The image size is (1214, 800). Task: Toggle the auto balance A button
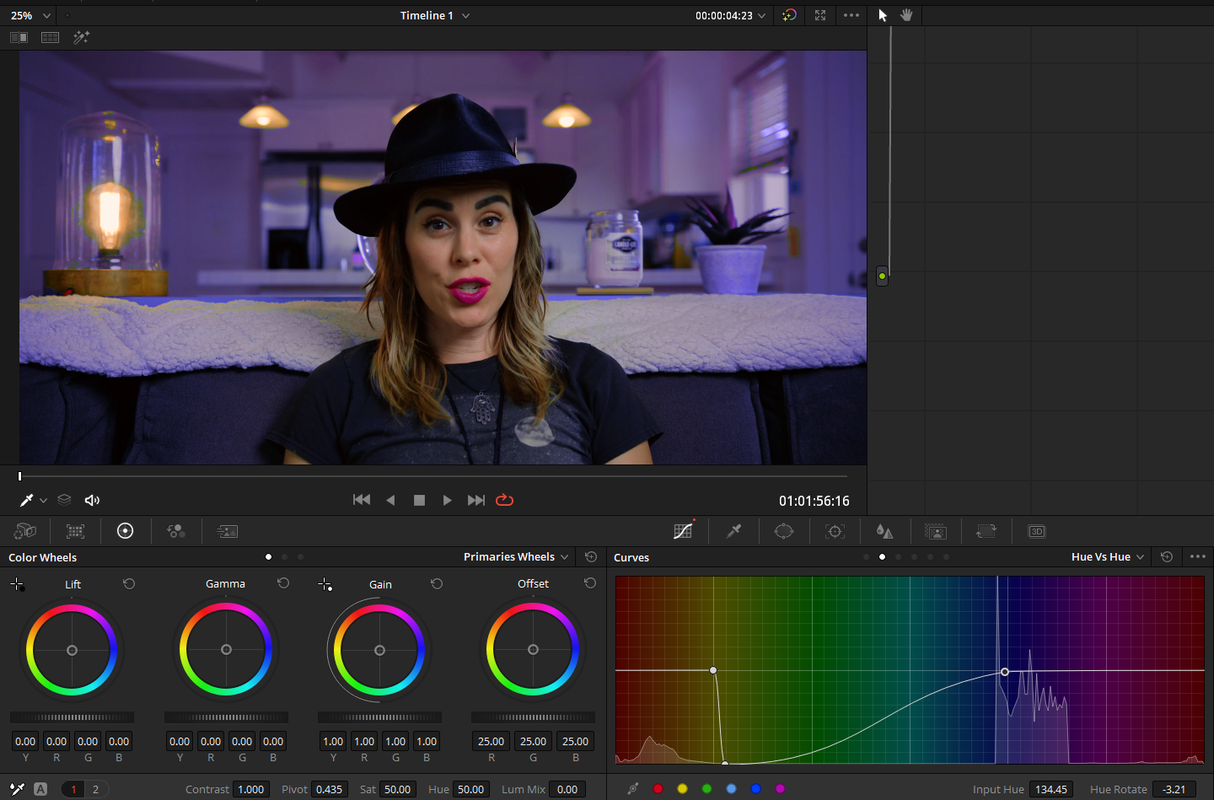point(41,789)
